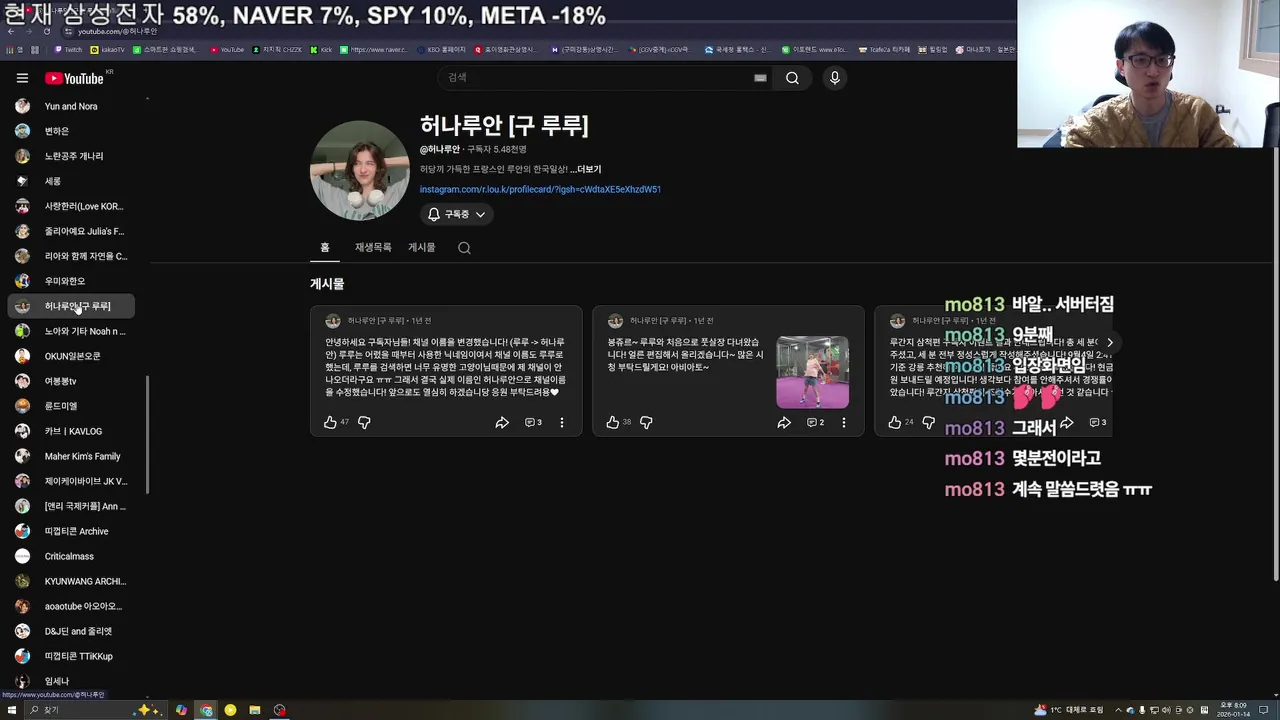The height and width of the screenshot is (720, 1280).
Task: Open on-screen keyboard icon in search box
Action: click(x=760, y=78)
